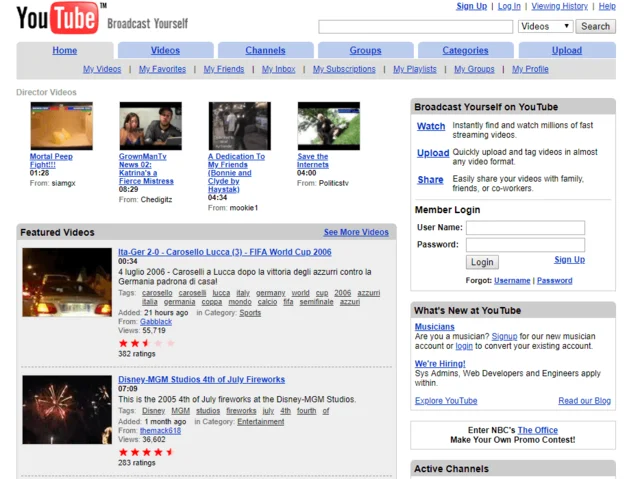This screenshot has width=640, height=479.
Task: Switch to the Videos tab
Action: 165,51
